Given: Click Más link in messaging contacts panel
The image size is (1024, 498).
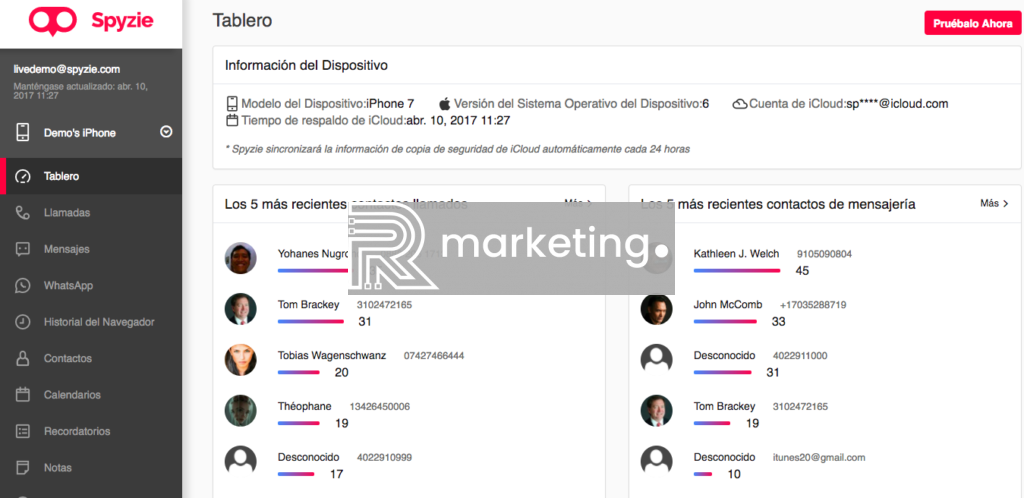Looking at the screenshot, I should (x=994, y=204).
